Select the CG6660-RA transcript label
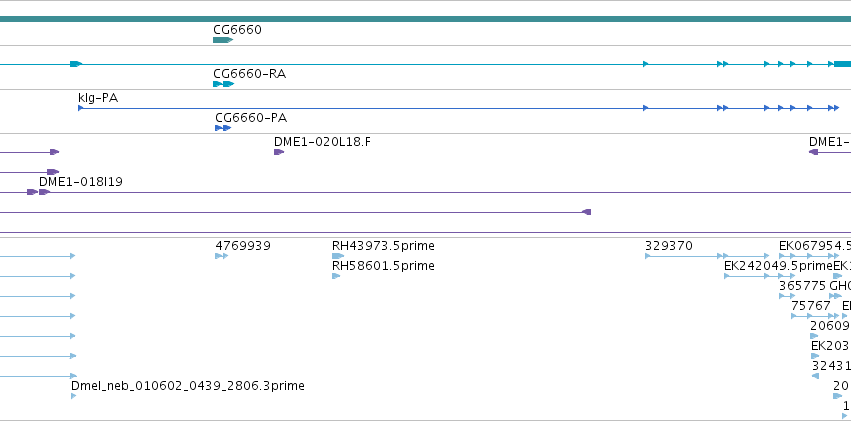Screen dimensions: 851x421 [x=250, y=74]
